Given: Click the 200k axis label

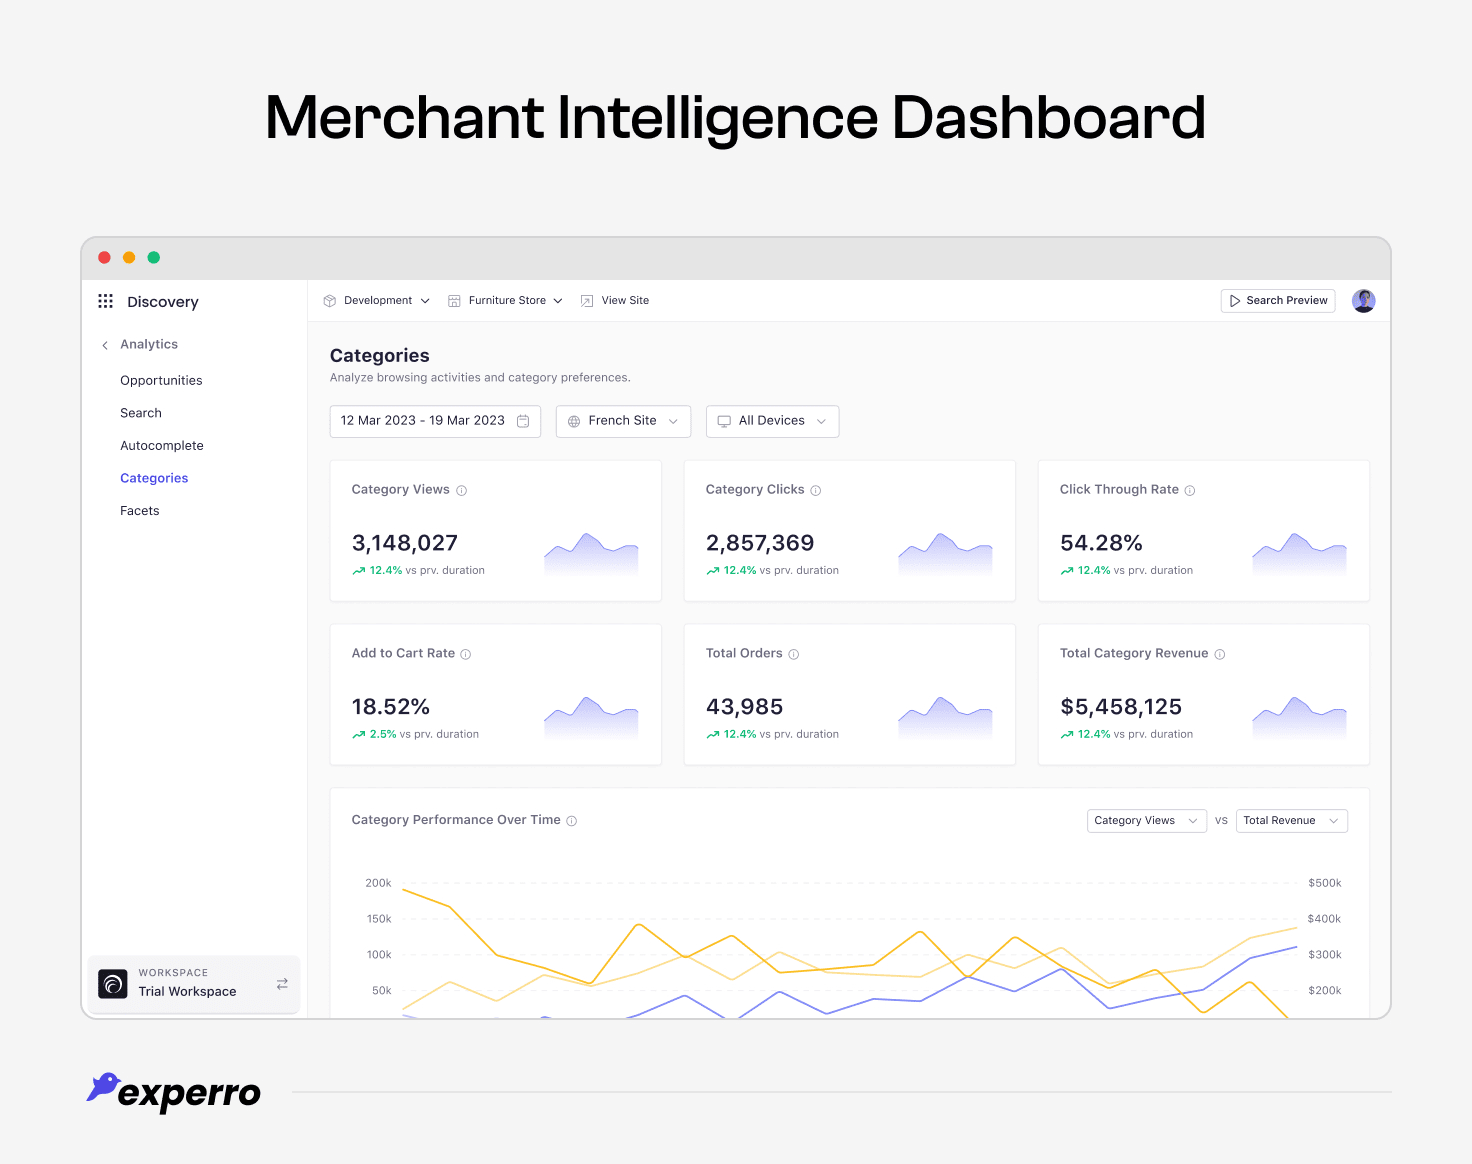Looking at the screenshot, I should coord(378,883).
